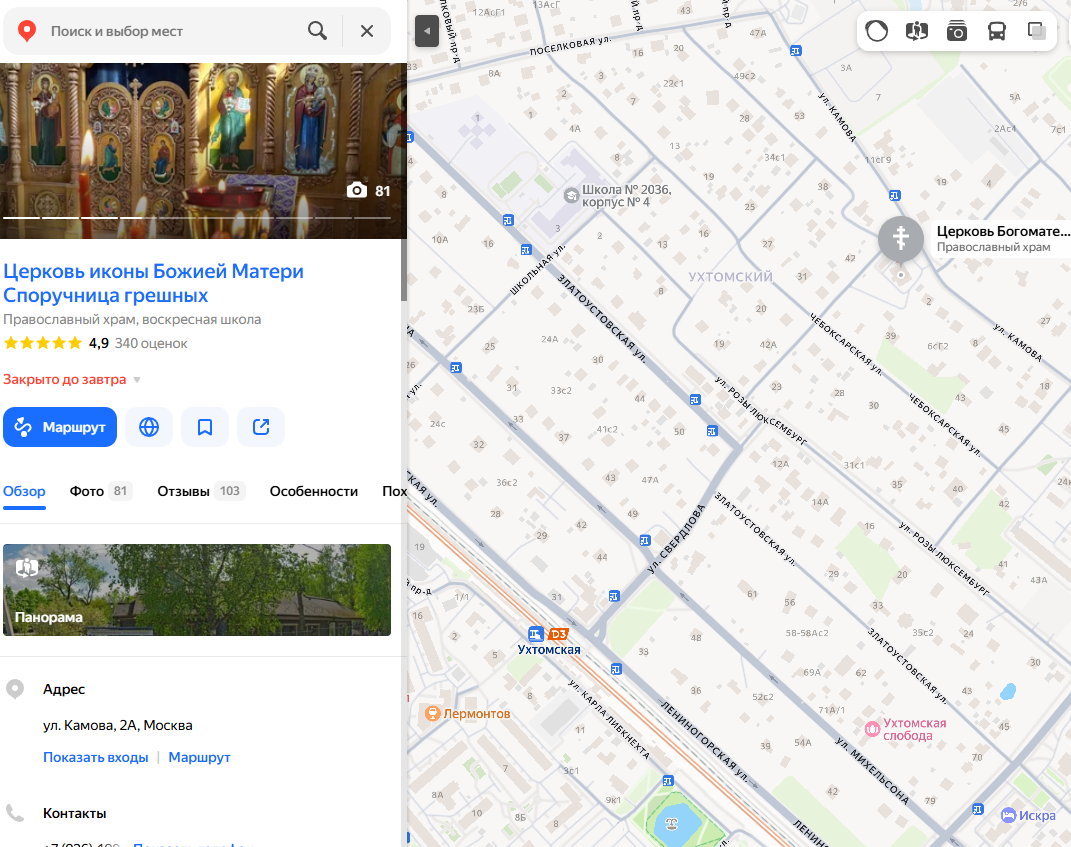Click the fountain icon in the pond
The width and height of the screenshot is (1071, 847).
point(671,823)
